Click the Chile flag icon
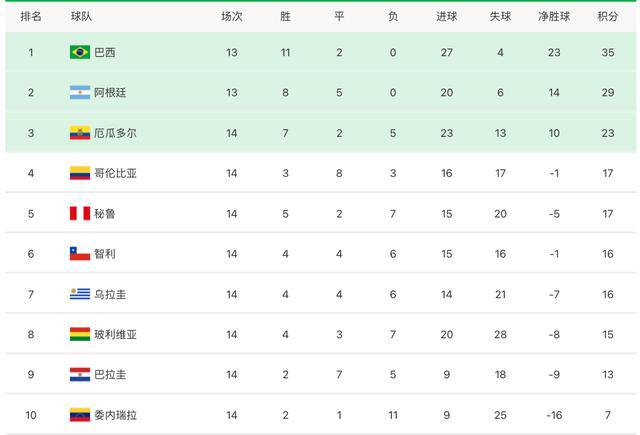This screenshot has height=435, width=640. (80, 254)
